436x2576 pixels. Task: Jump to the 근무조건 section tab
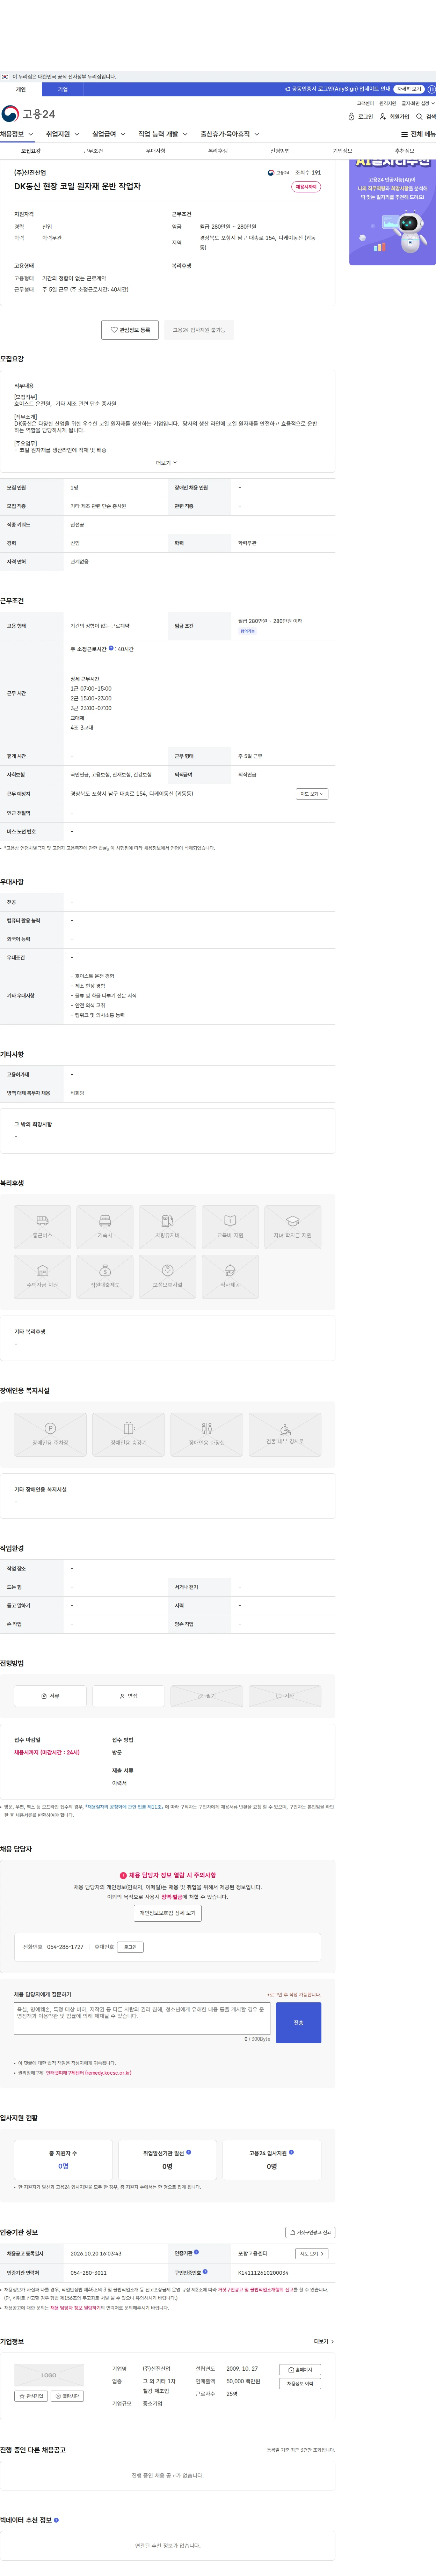click(x=93, y=151)
